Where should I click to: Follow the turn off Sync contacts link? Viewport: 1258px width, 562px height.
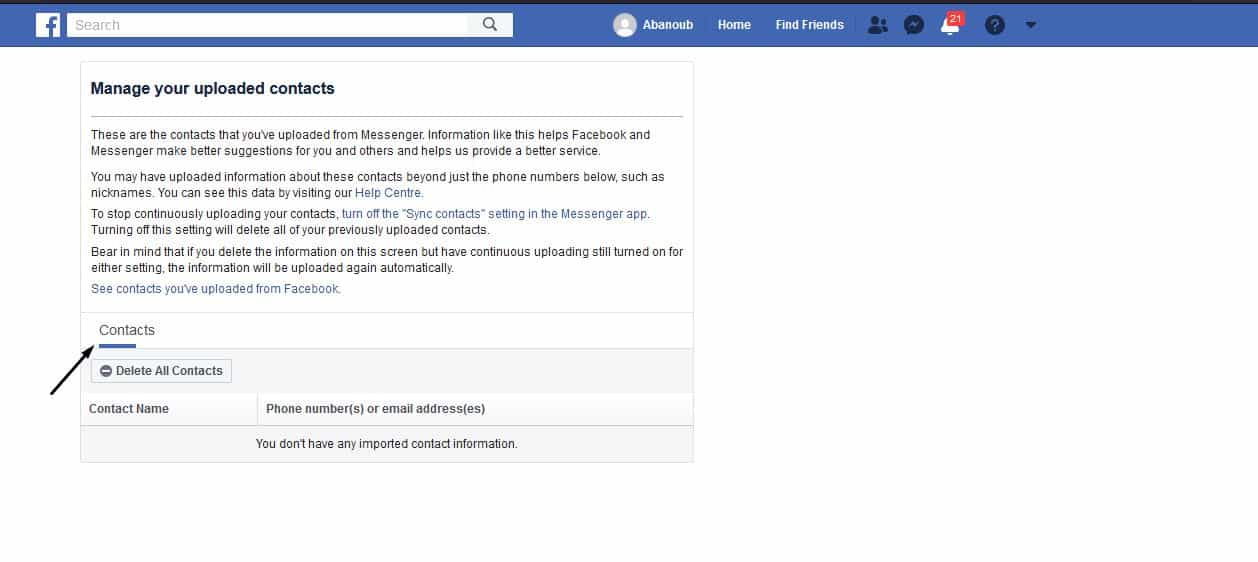tap(495, 214)
